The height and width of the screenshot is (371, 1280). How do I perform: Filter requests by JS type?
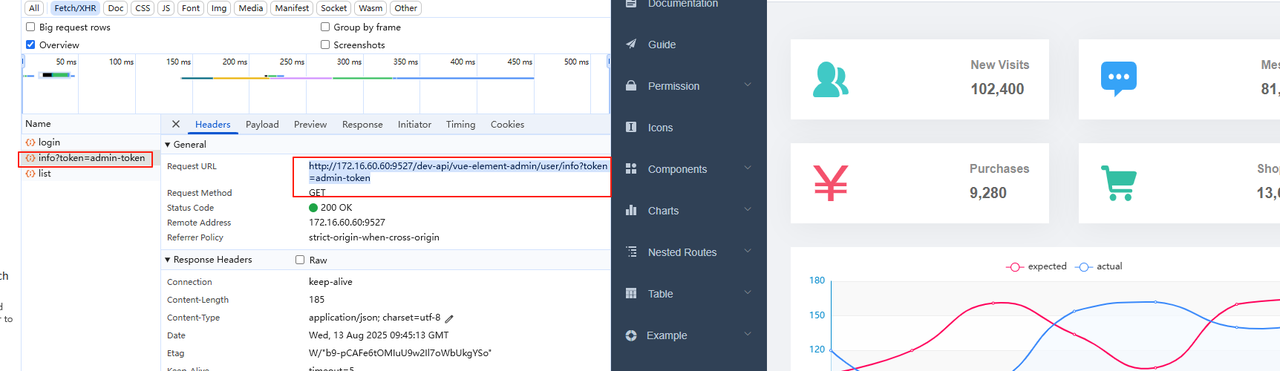[166, 8]
